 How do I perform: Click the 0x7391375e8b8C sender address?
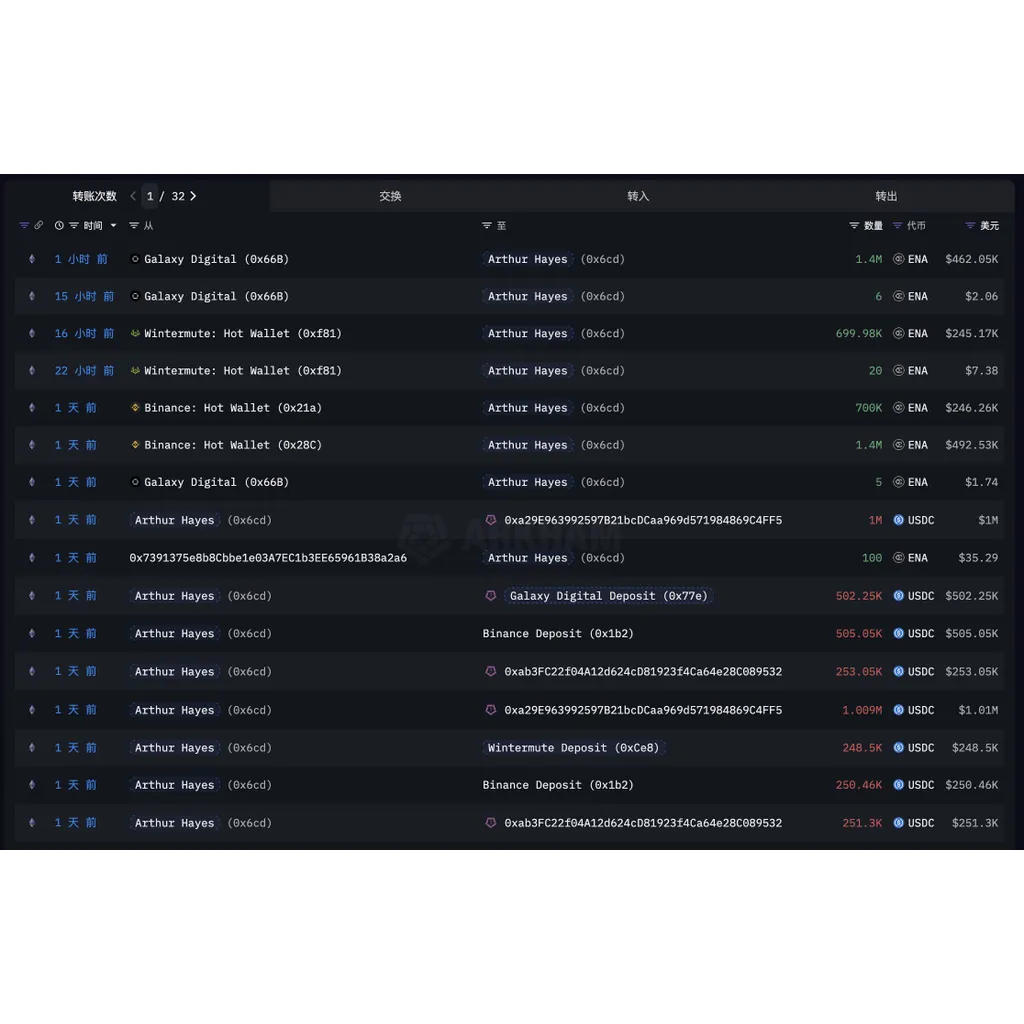(x=268, y=558)
